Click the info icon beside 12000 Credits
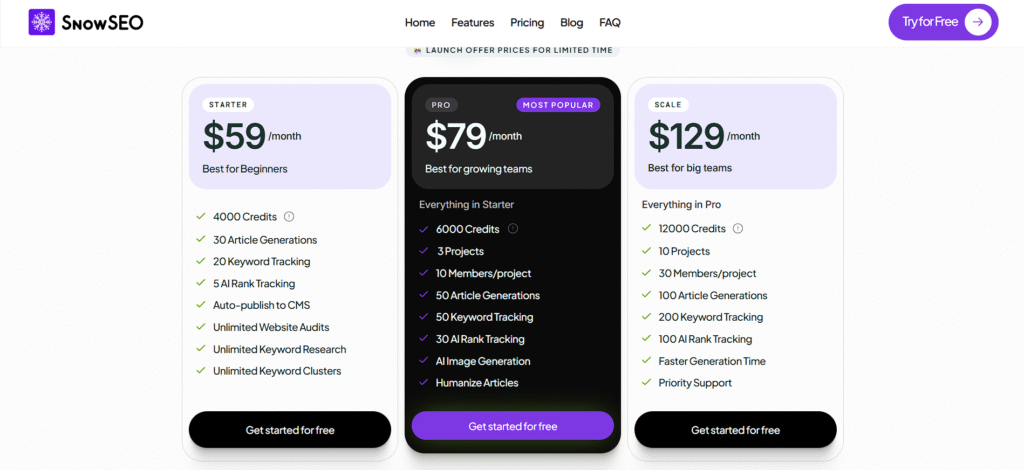The width and height of the screenshot is (1024, 470). coord(738,229)
